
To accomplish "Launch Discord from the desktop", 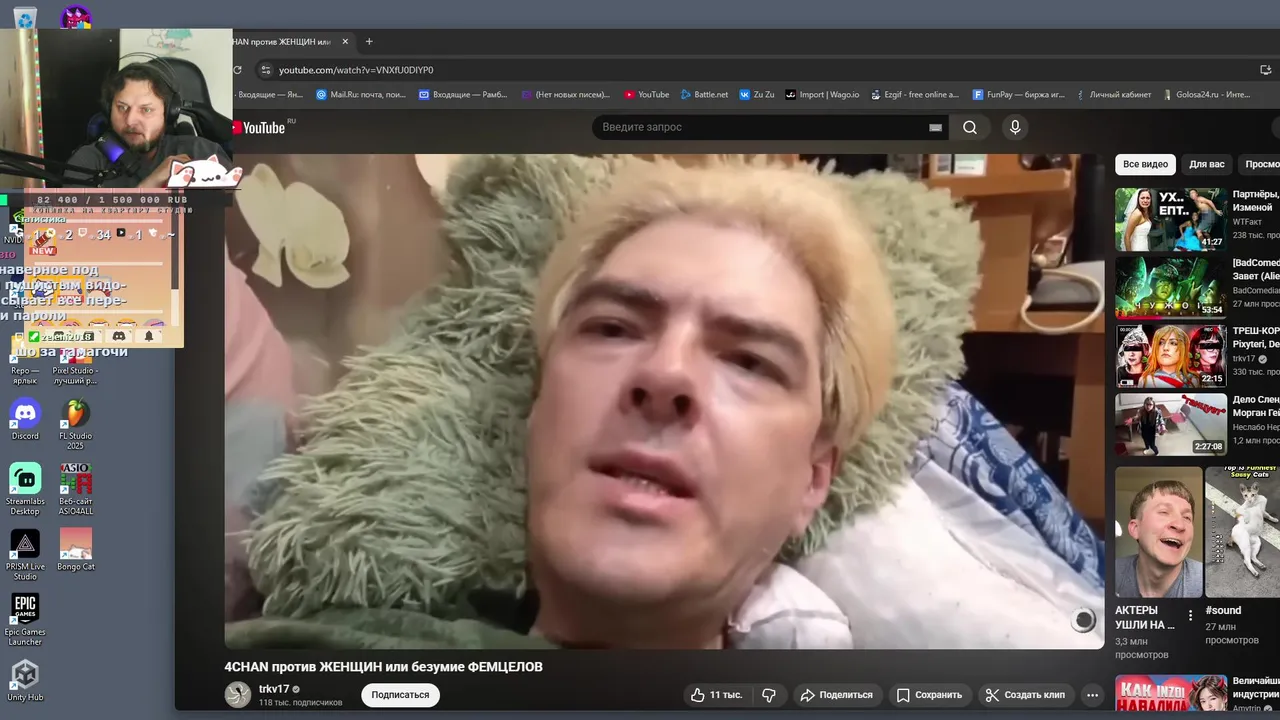I will point(25,420).
